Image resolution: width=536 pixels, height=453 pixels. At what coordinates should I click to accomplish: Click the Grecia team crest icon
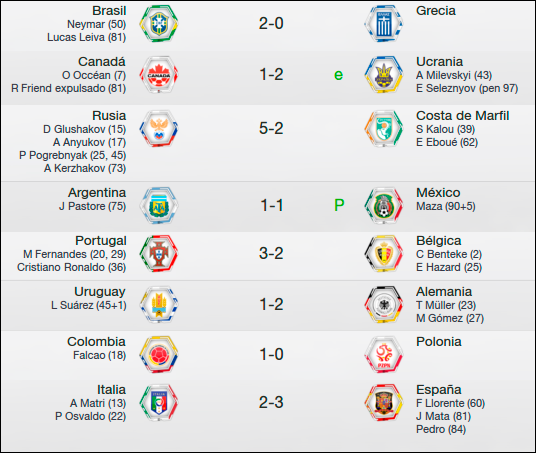click(384, 24)
